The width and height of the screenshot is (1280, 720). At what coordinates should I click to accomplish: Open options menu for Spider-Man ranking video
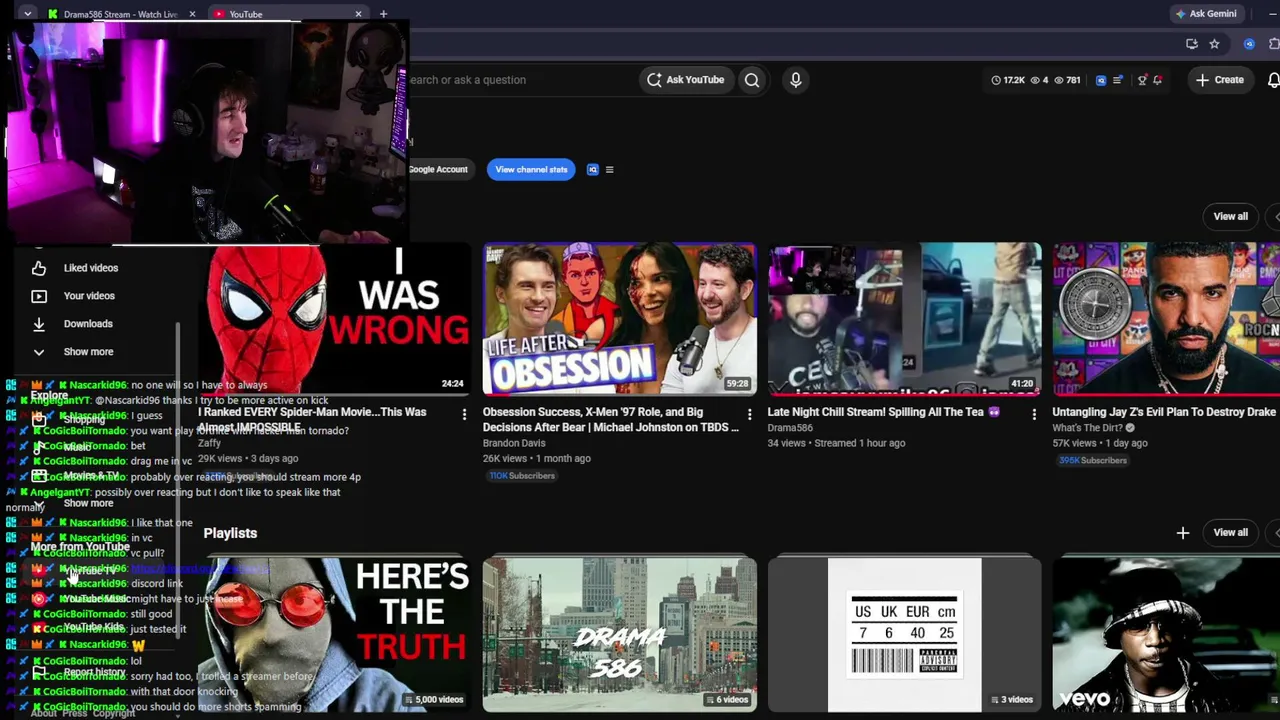(x=464, y=414)
